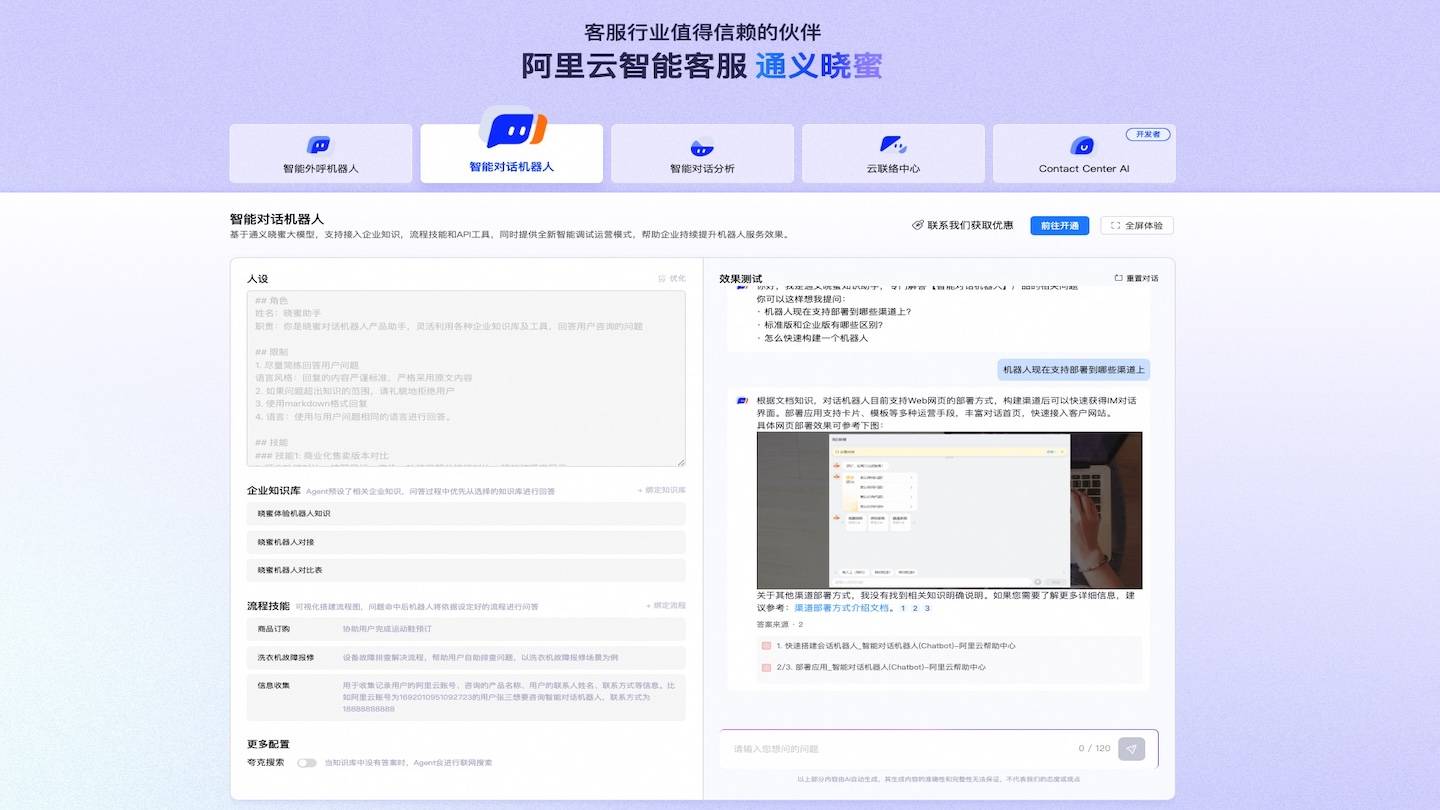Click the 企业知识库 section heading
Image resolution: width=1440 pixels, height=810 pixels.
tap(274, 491)
